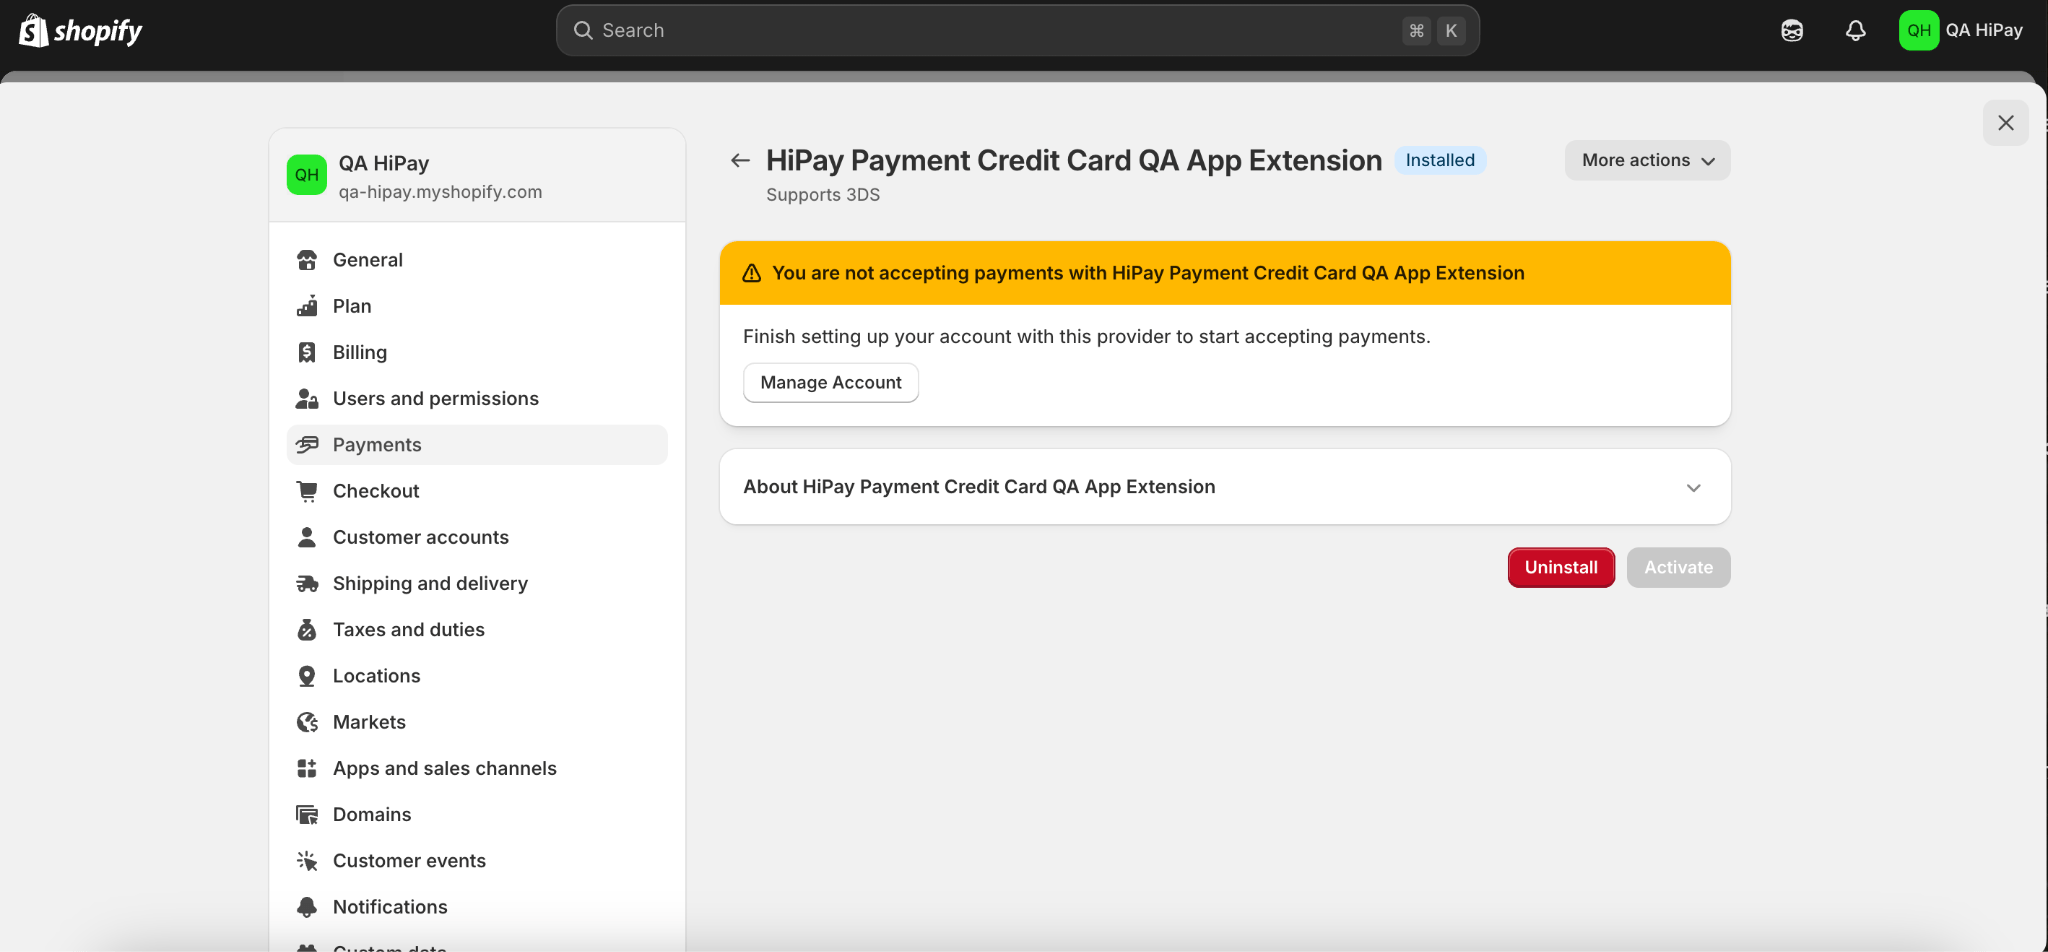The image size is (2048, 952).
Task: Click the K shortcut key hint
Action: (1451, 31)
